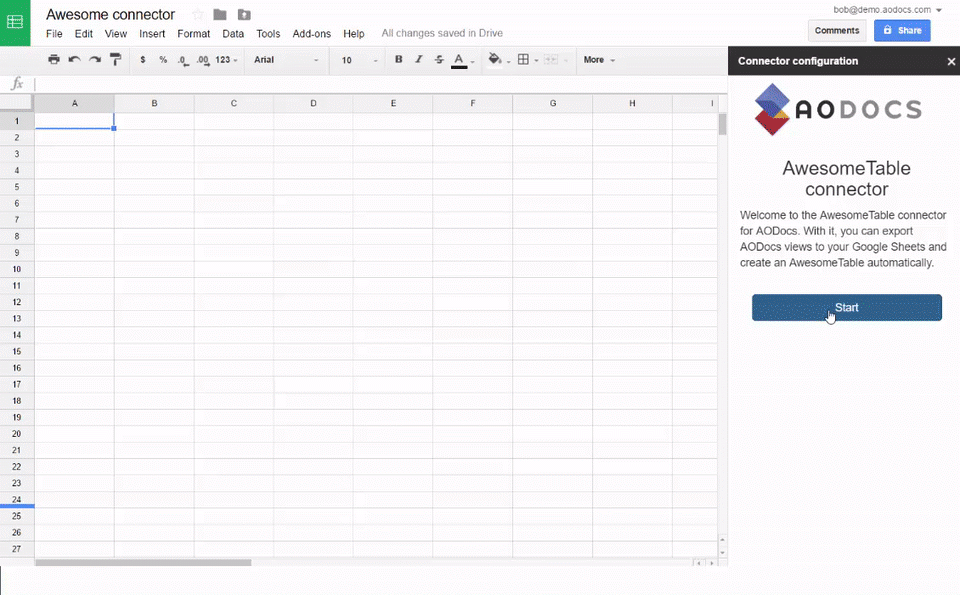Click the merge cells icon
This screenshot has width=960, height=595.
click(x=551, y=59)
